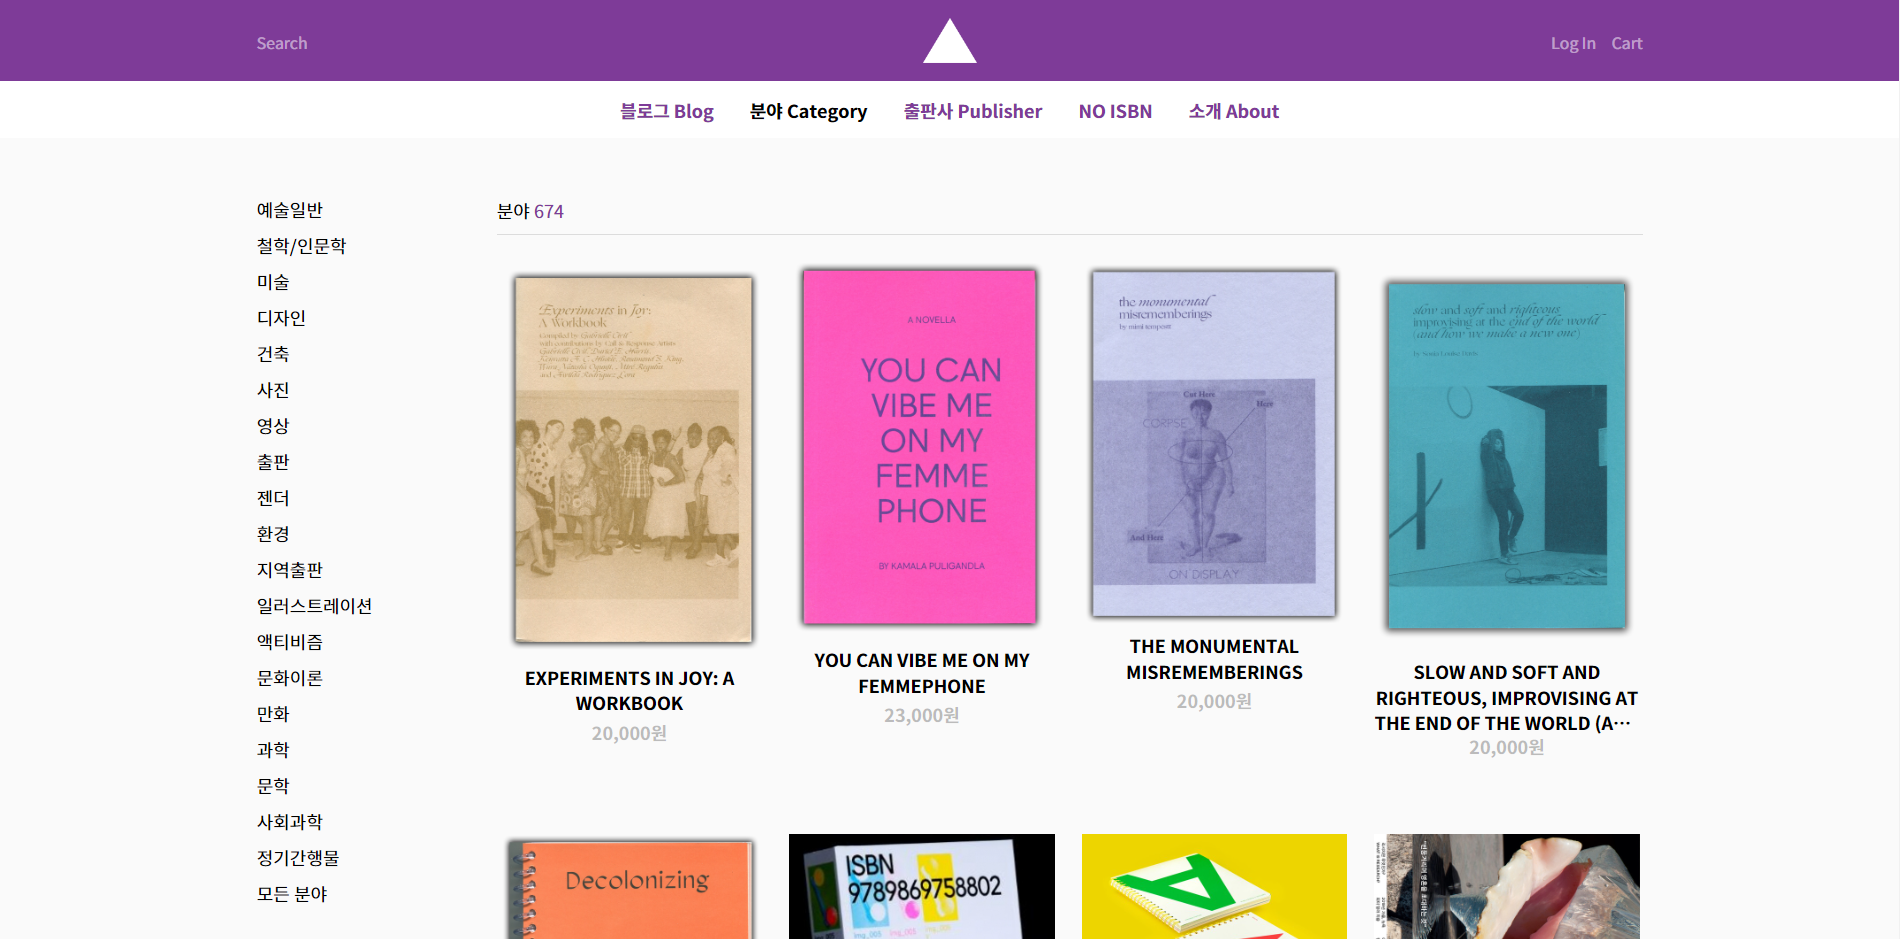1900x939 pixels.
Task: Select the 철학/인문학 category
Action: (301, 246)
